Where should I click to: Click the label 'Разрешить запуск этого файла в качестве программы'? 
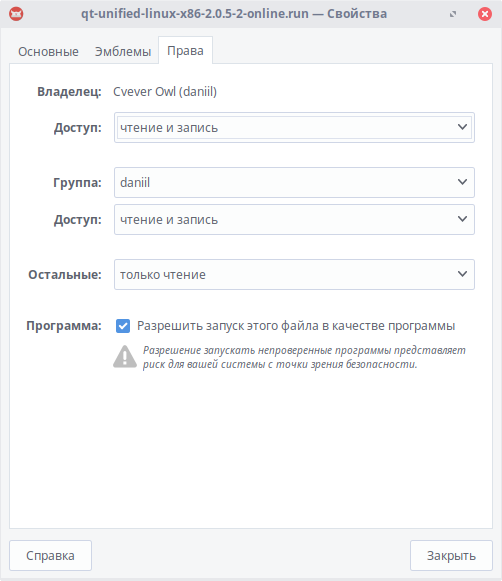point(296,326)
